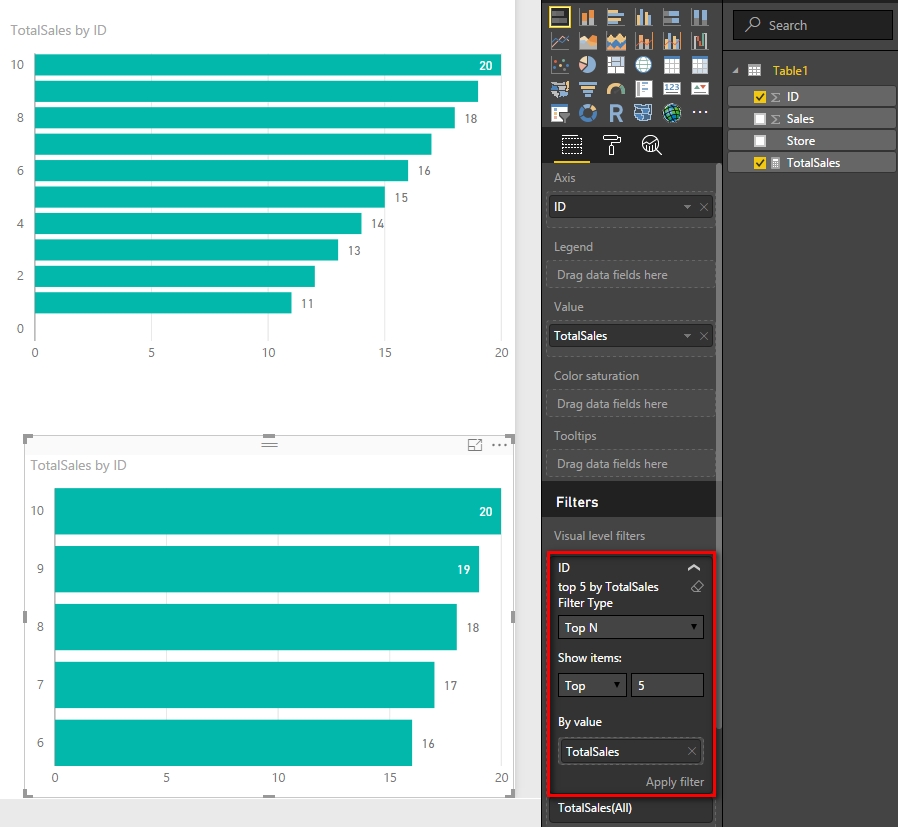
Task: Click the Legend drop area
Action: tap(631, 275)
